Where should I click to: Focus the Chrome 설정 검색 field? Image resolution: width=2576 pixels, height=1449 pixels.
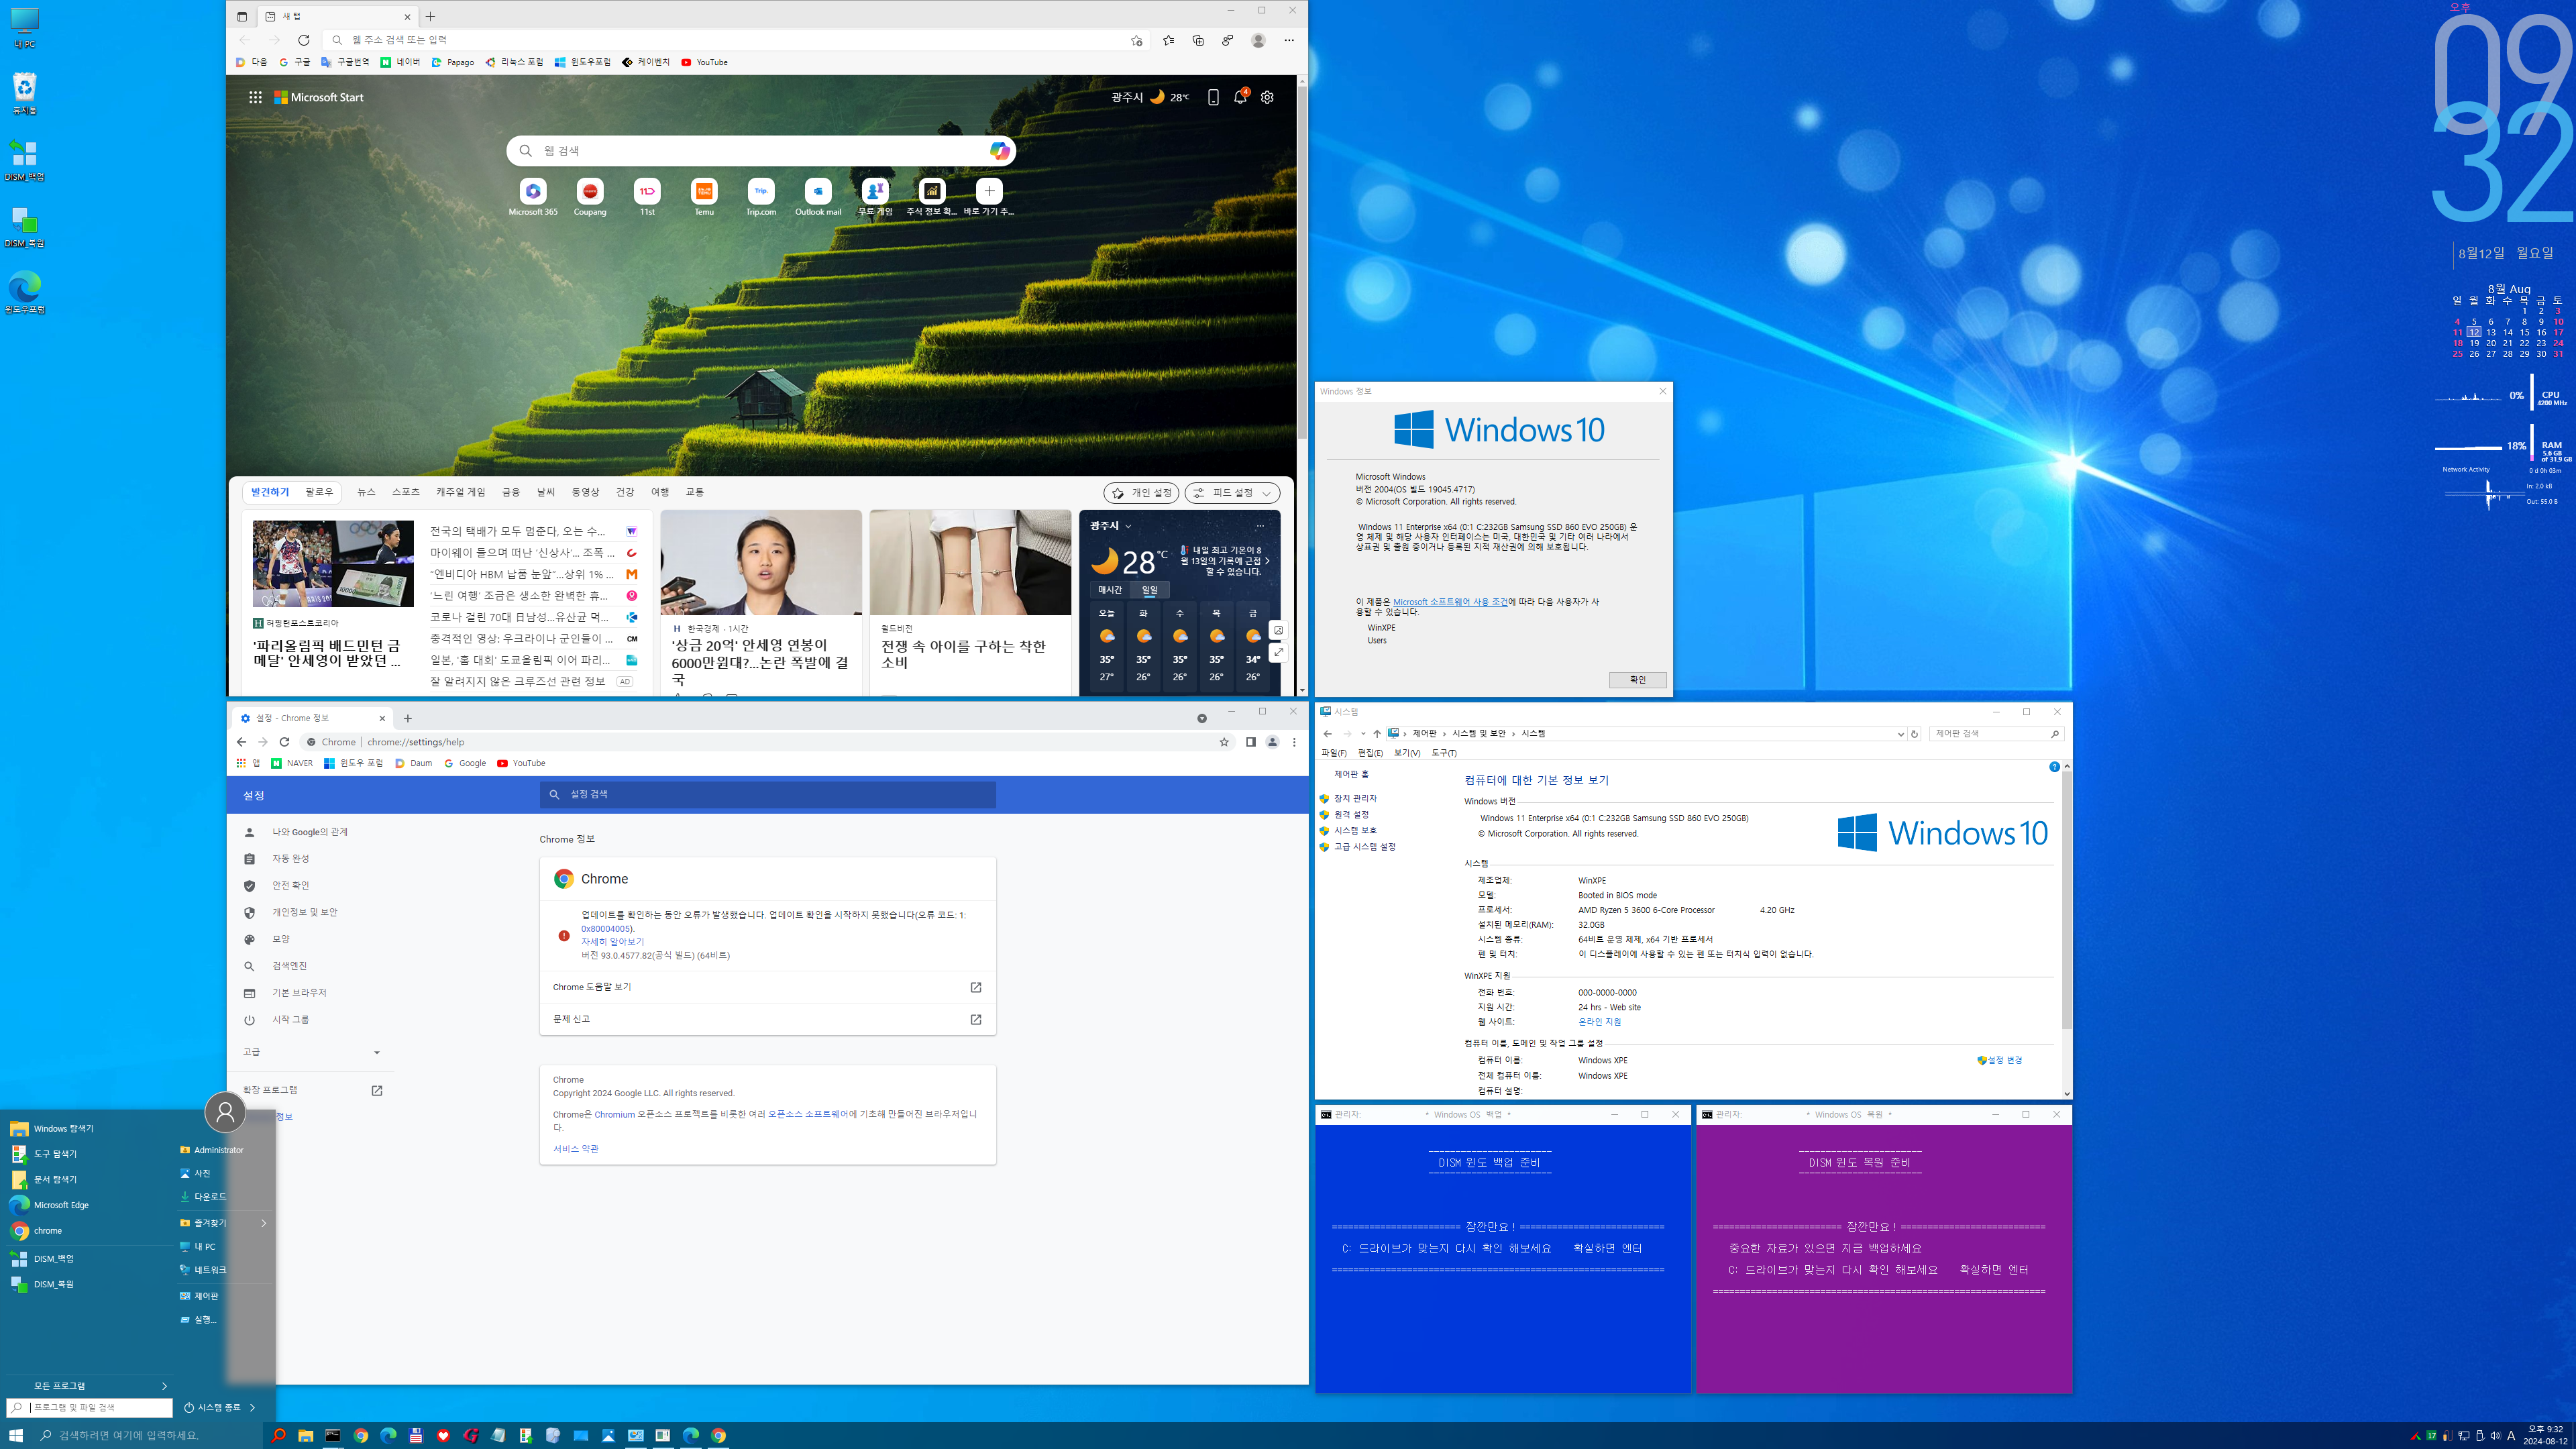click(x=767, y=794)
